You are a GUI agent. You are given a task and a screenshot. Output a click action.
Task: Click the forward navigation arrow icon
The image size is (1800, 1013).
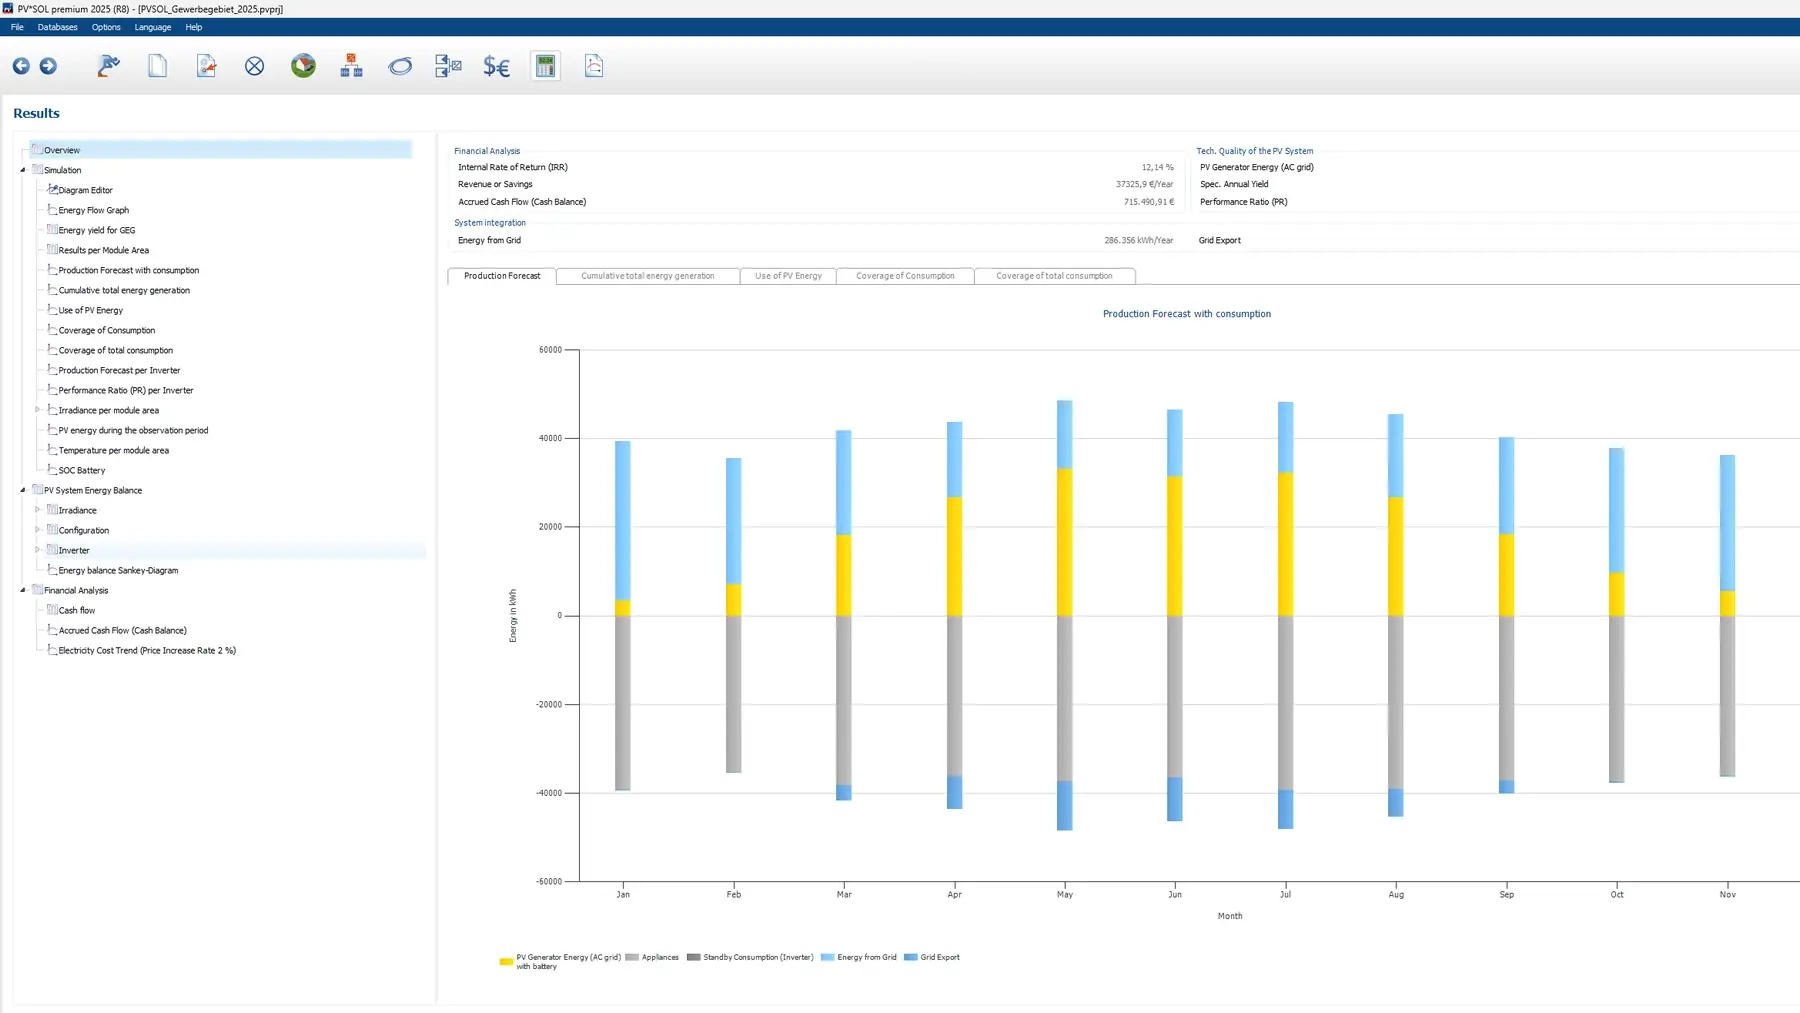[x=48, y=66]
